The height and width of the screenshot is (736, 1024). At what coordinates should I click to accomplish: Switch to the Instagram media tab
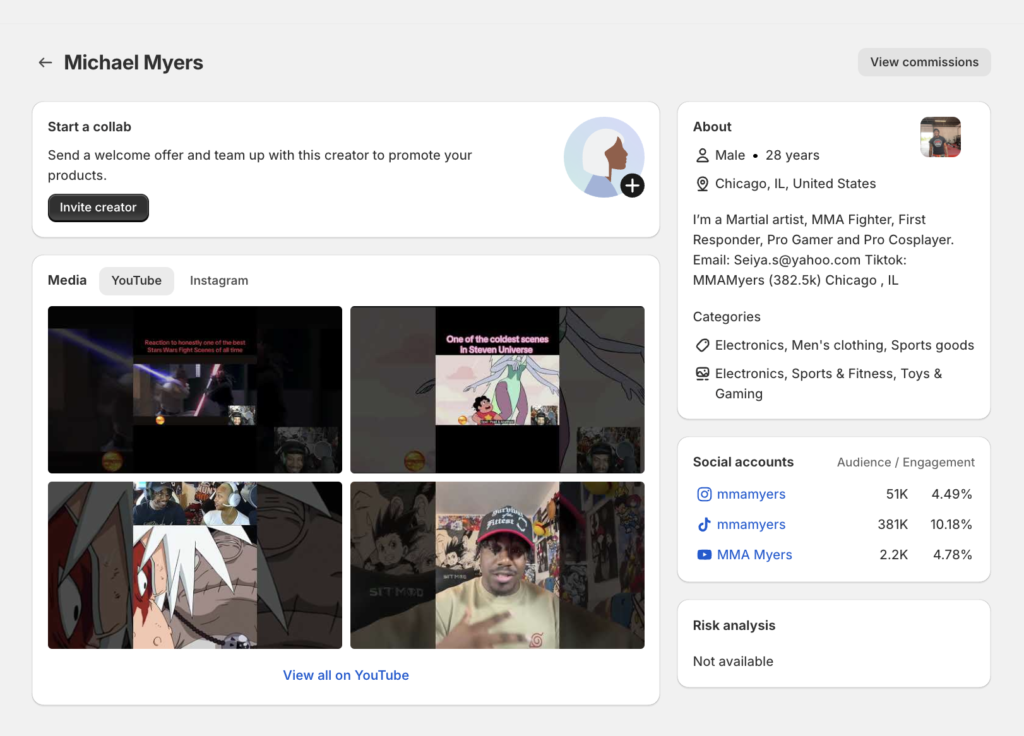[x=219, y=281]
